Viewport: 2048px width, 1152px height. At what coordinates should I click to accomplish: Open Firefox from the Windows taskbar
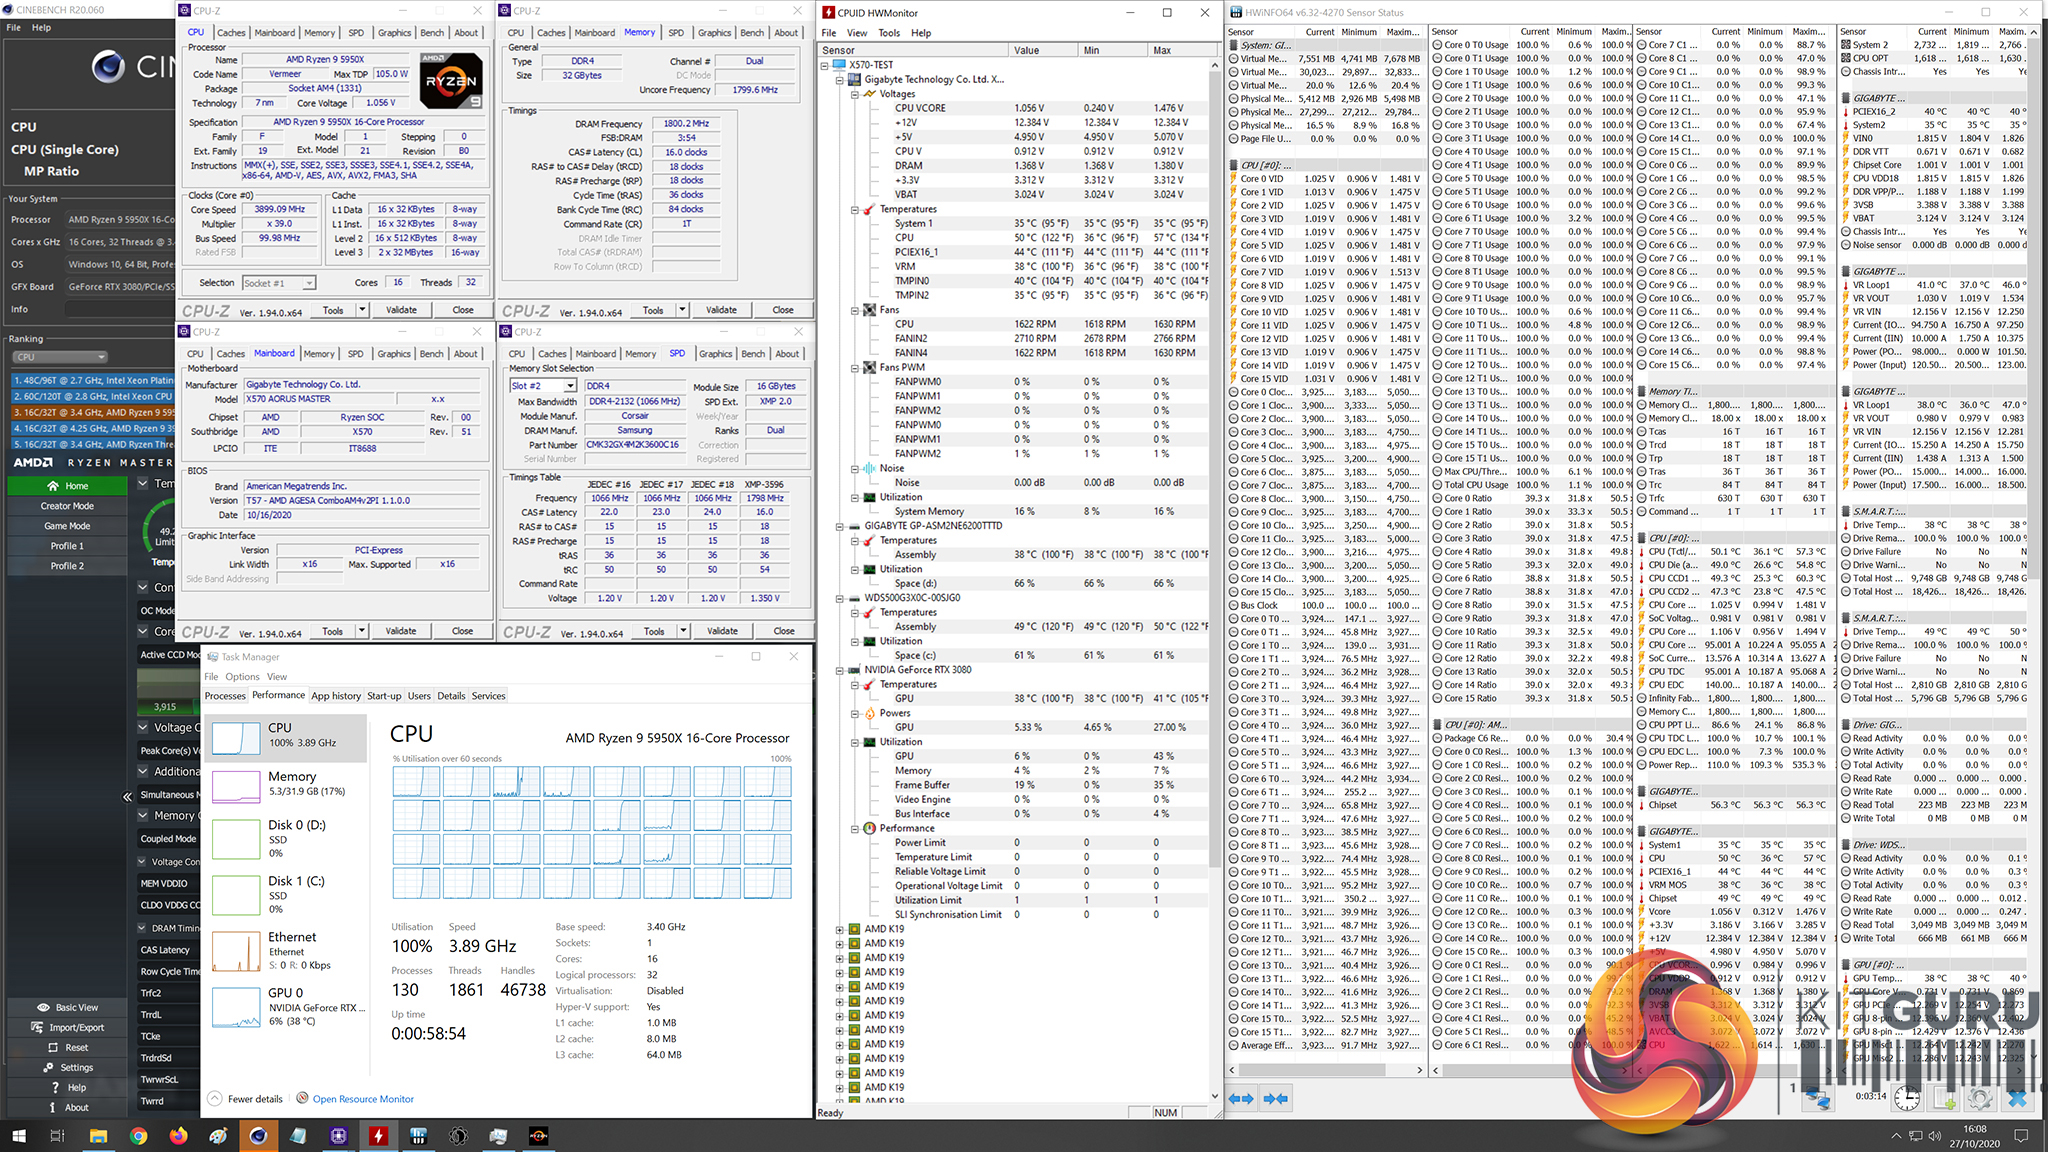(x=178, y=1136)
